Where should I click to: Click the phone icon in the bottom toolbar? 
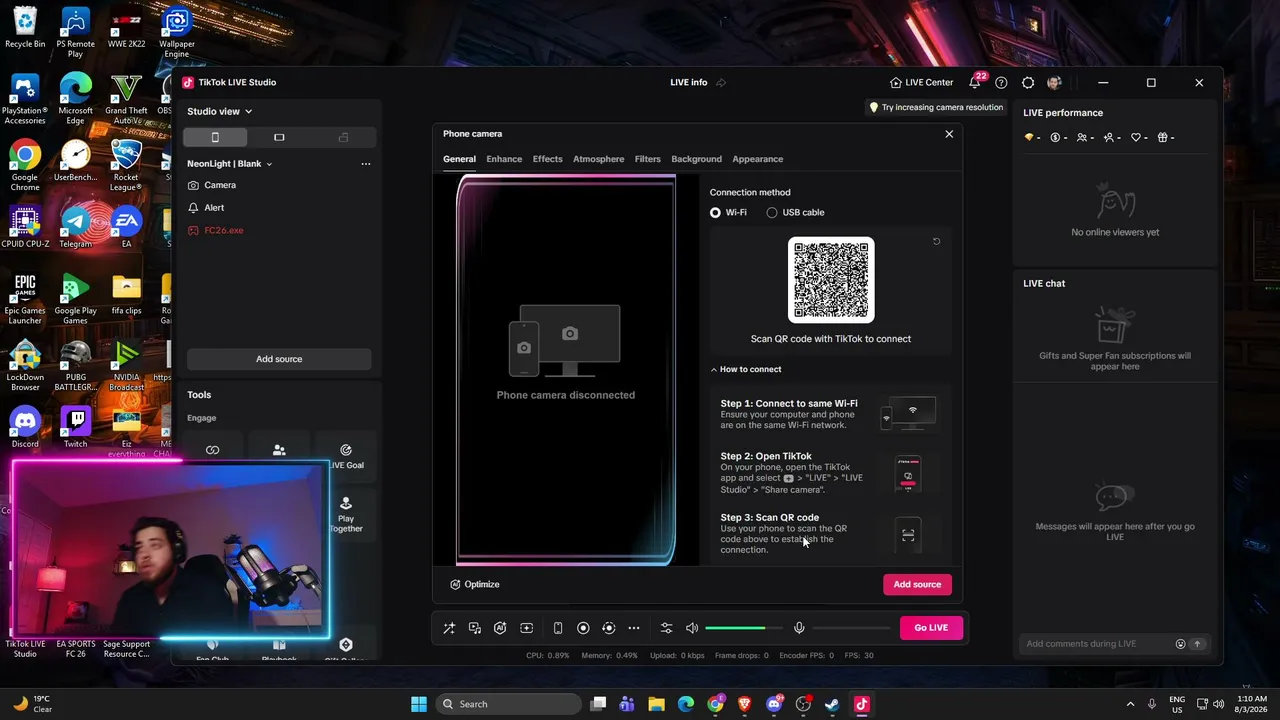(x=558, y=628)
